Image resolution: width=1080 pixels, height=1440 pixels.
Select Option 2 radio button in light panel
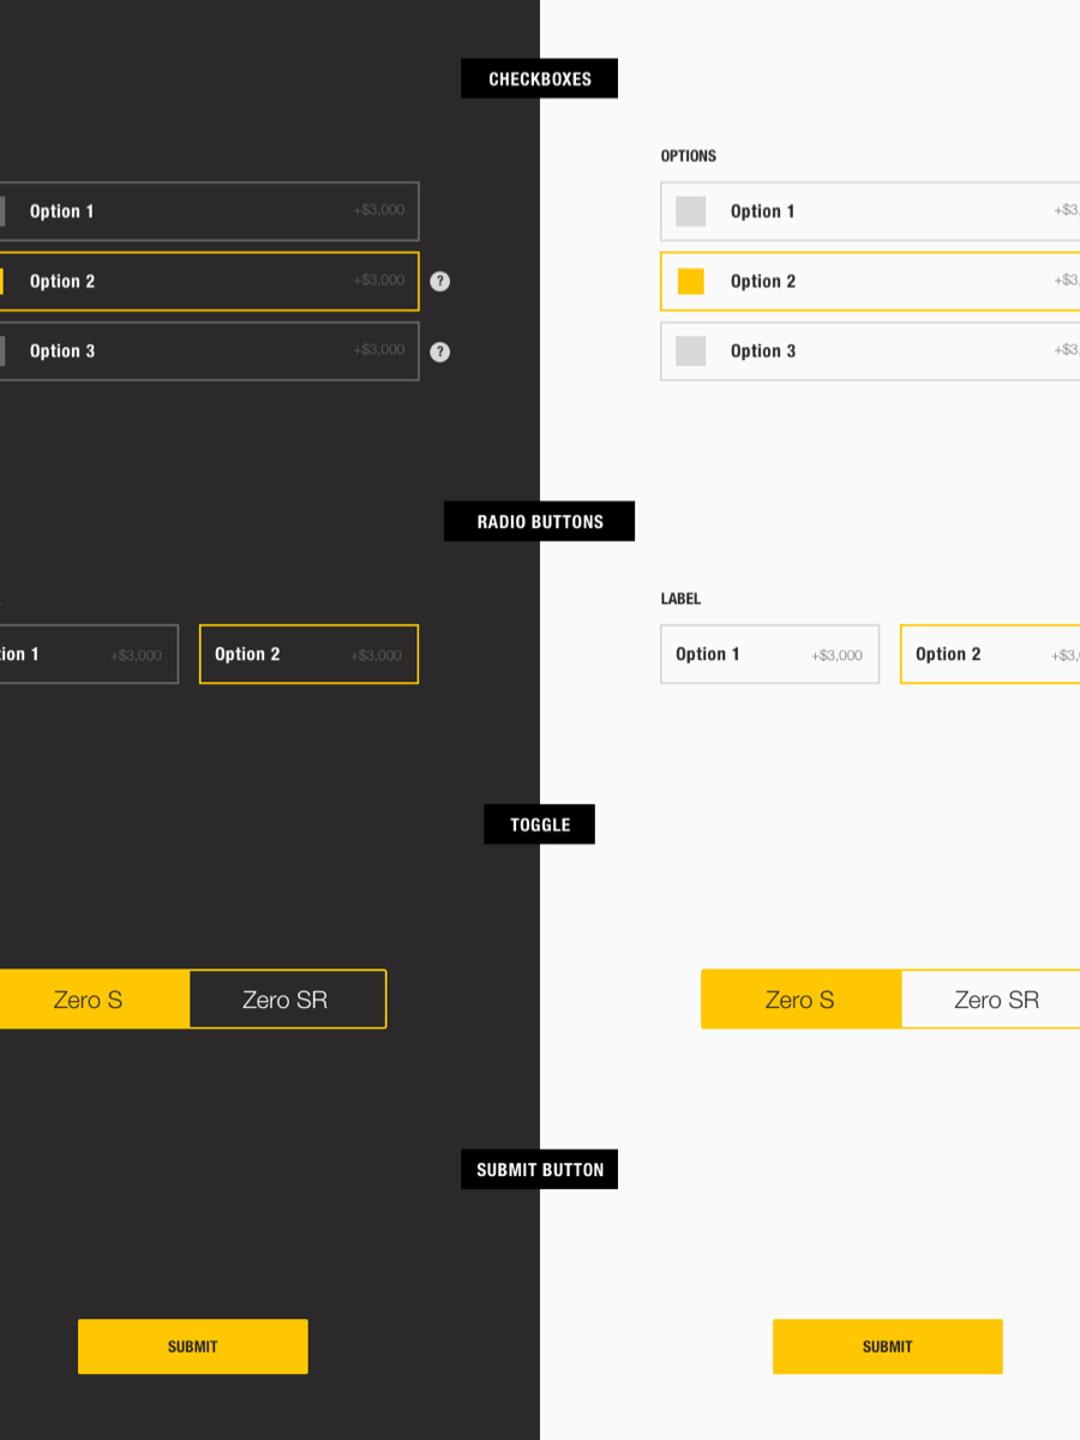(x=990, y=654)
